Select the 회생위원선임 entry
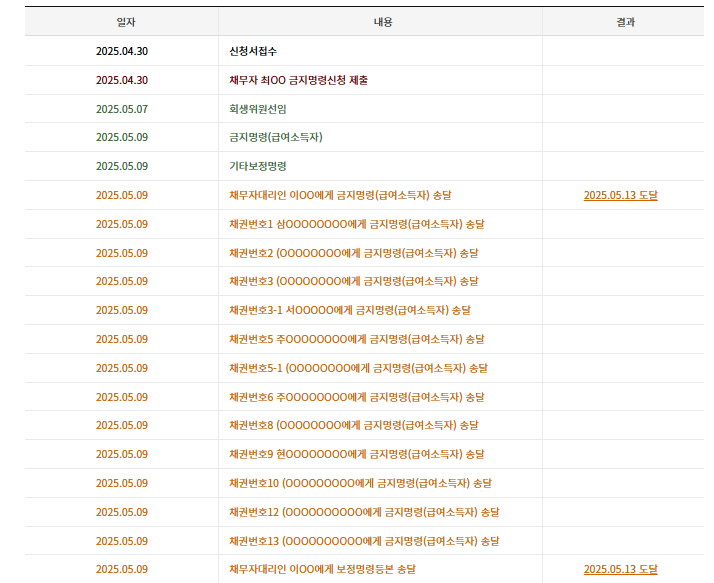Image resolution: width=714 pixels, height=583 pixels. 258,109
